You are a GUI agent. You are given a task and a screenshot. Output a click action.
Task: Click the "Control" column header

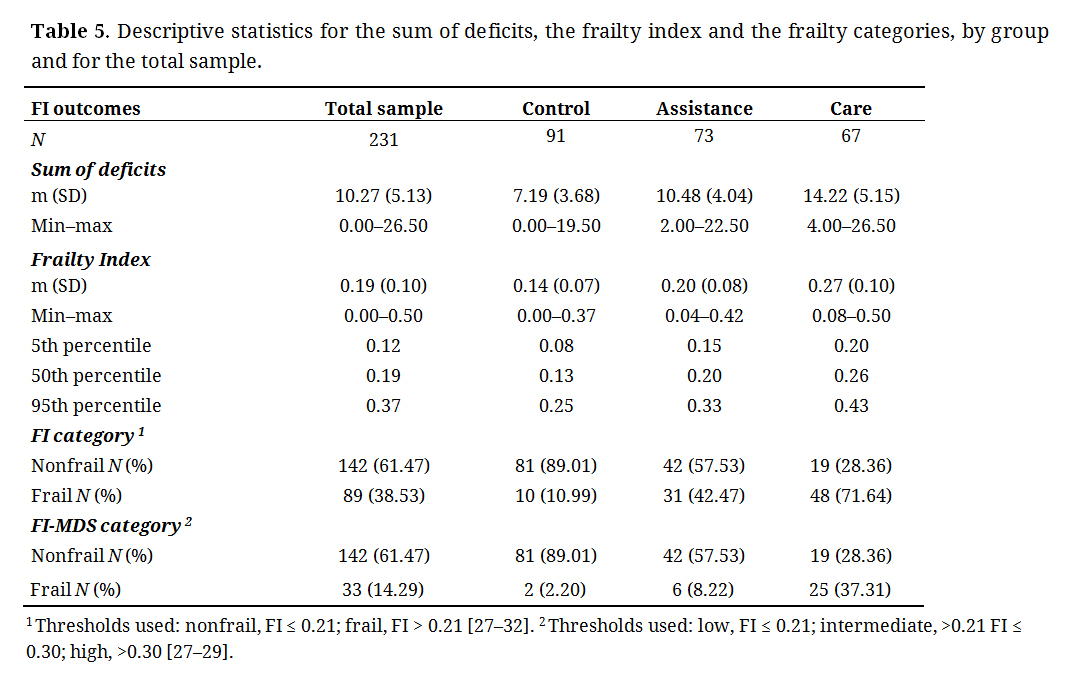[x=556, y=109]
